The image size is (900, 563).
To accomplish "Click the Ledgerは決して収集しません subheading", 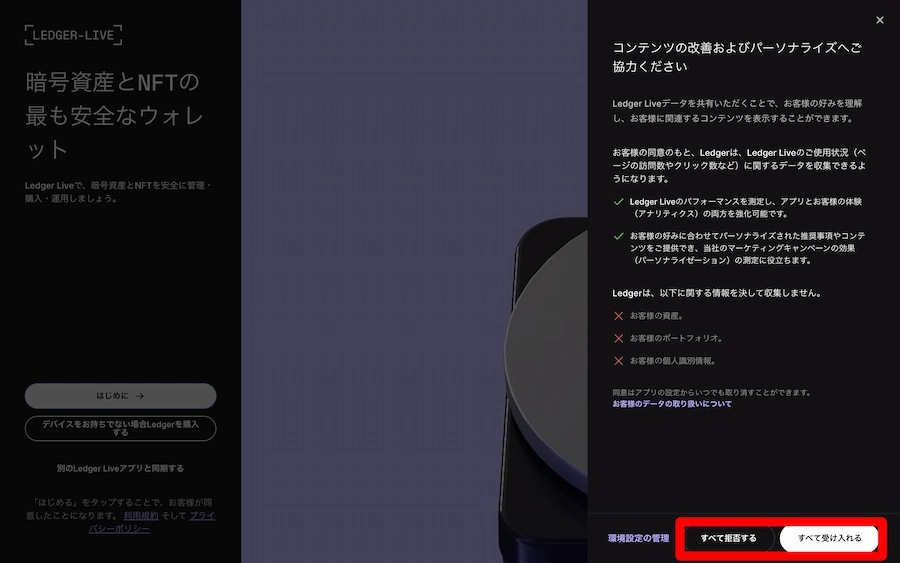I will pyautogui.click(x=716, y=293).
